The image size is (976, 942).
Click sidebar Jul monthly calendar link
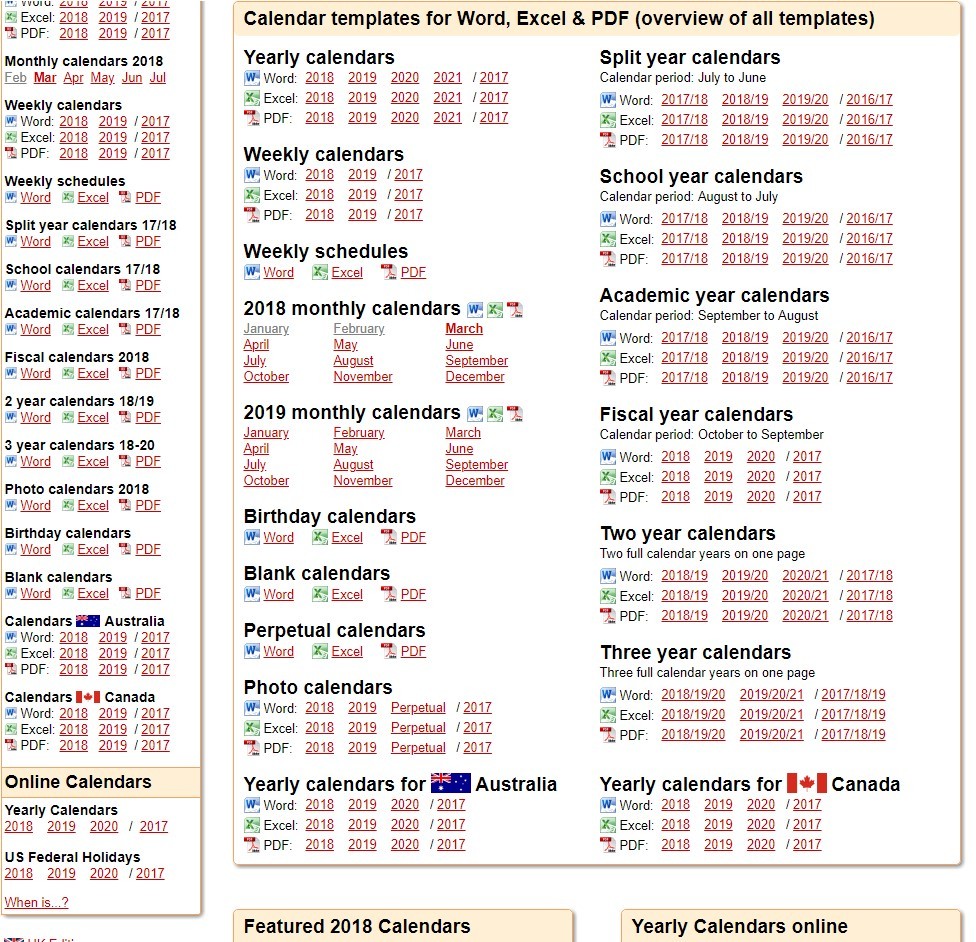tap(157, 78)
